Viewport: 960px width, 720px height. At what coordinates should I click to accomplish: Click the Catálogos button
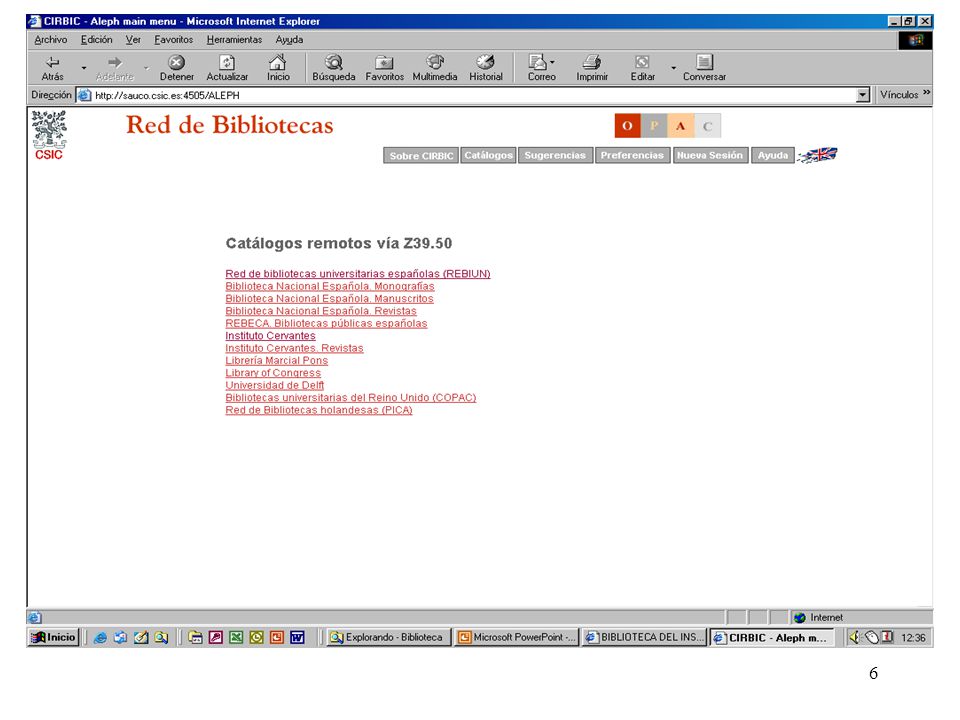click(x=489, y=156)
